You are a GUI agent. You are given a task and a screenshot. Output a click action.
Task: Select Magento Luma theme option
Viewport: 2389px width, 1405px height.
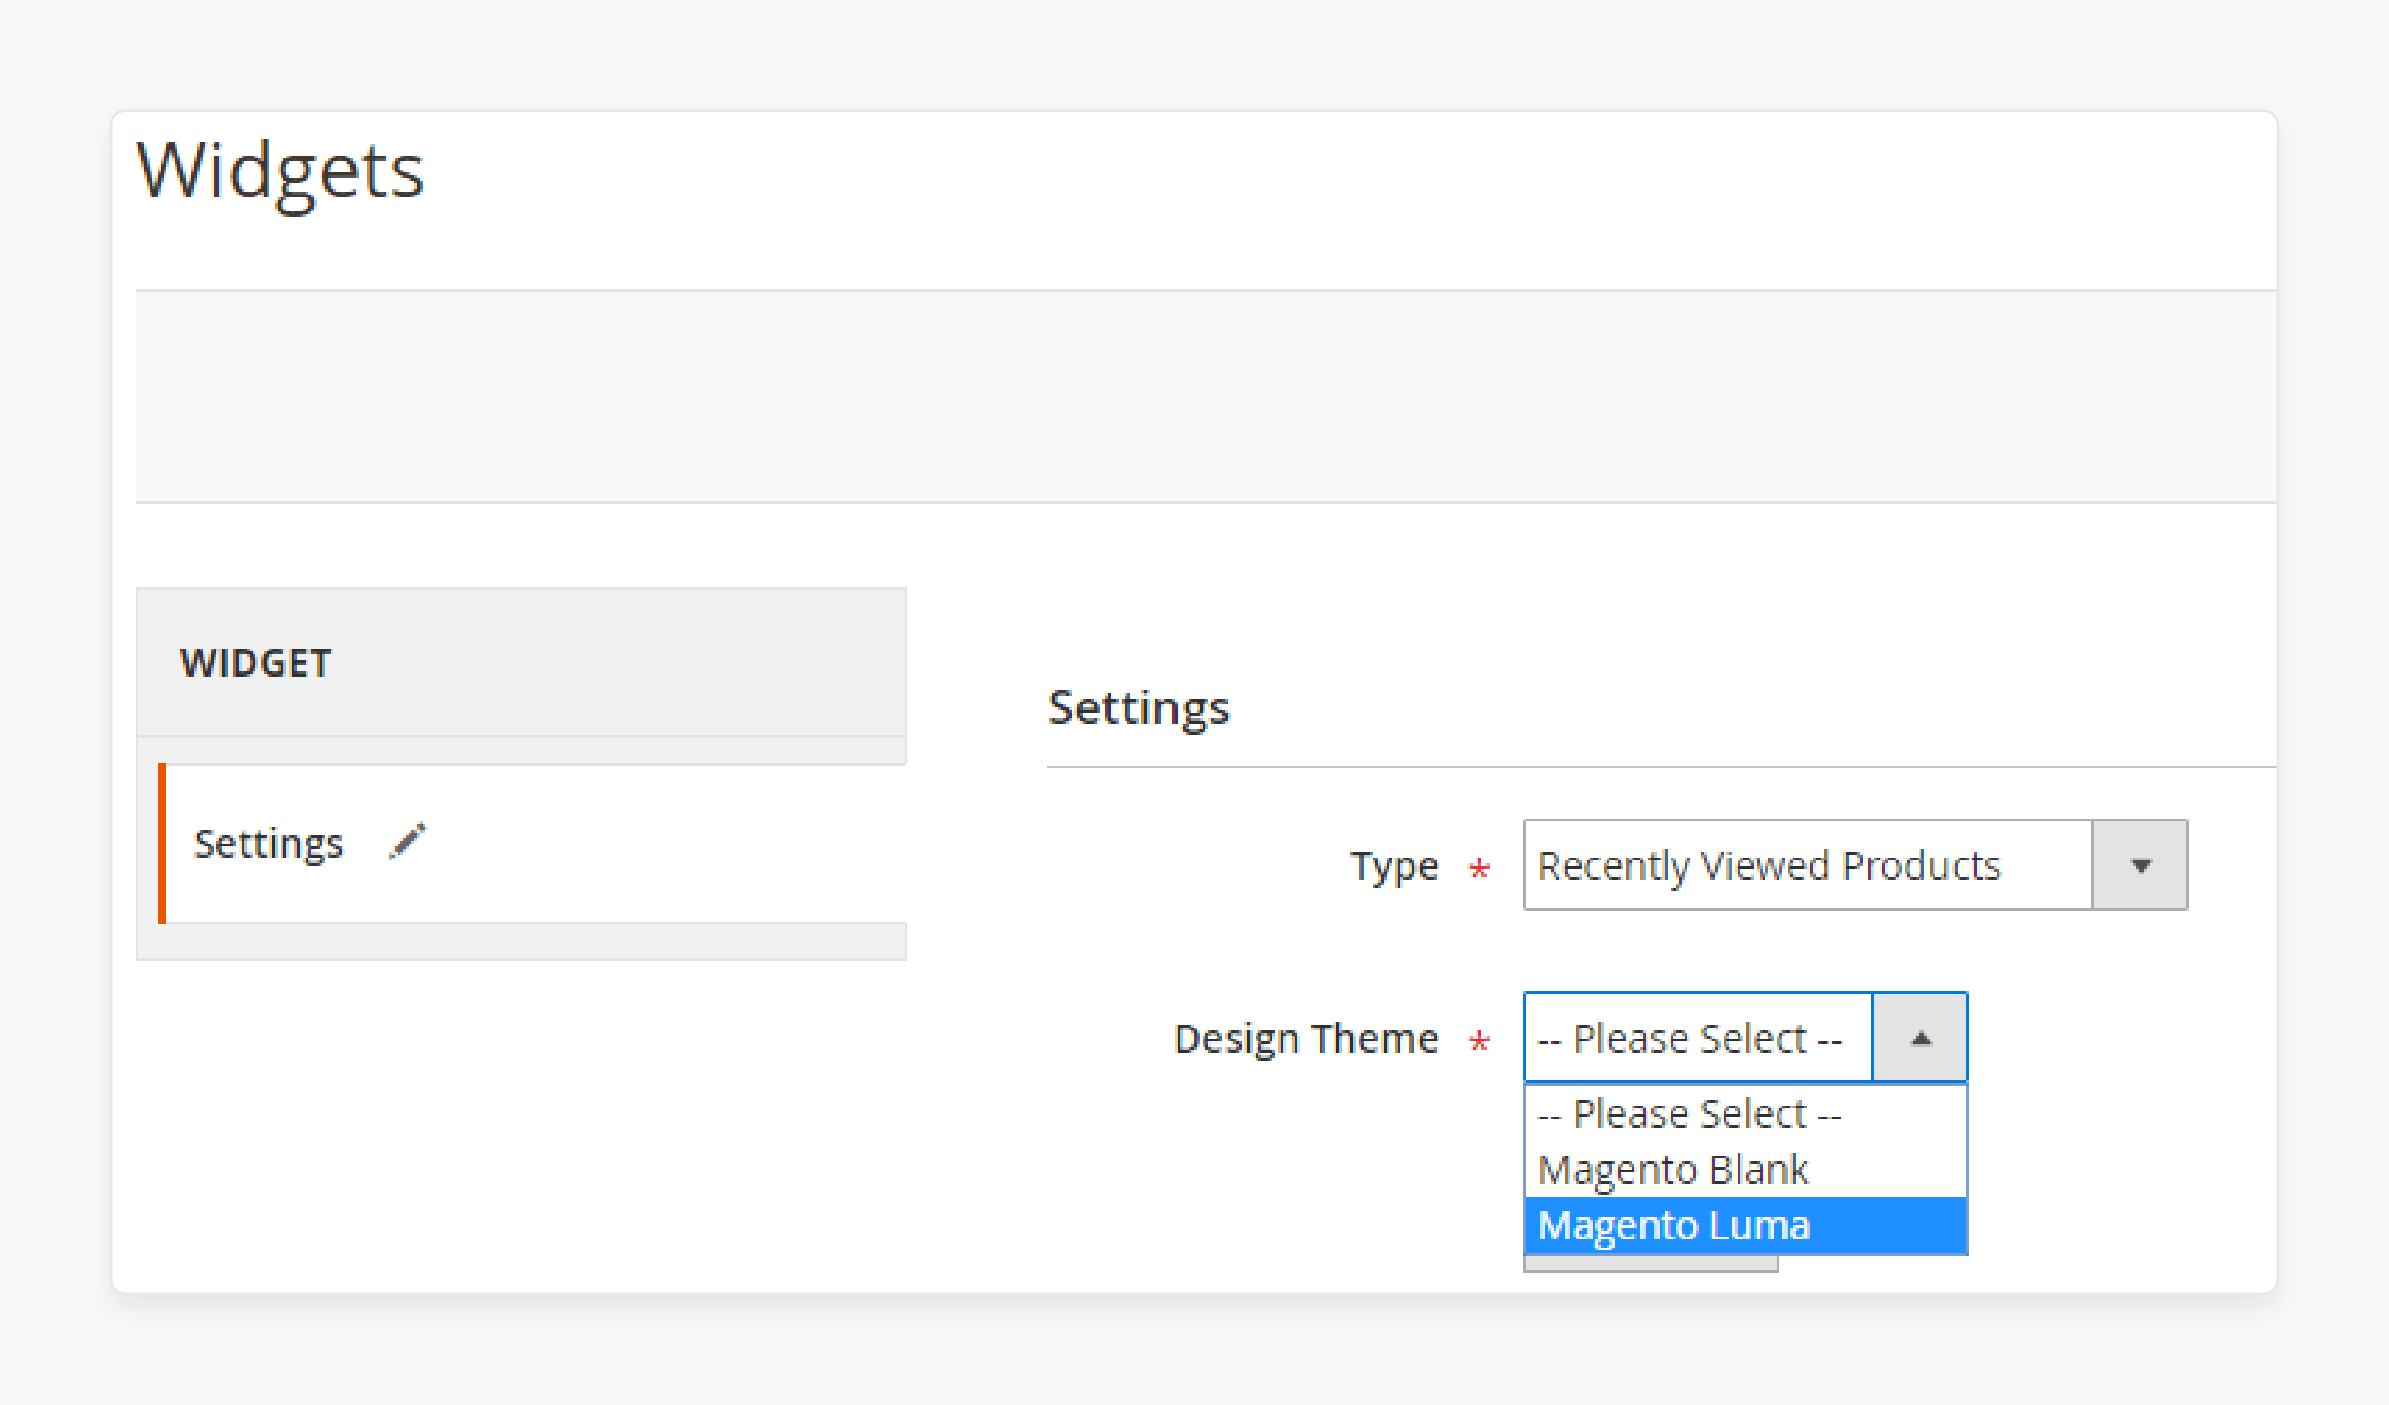[x=1745, y=1226]
